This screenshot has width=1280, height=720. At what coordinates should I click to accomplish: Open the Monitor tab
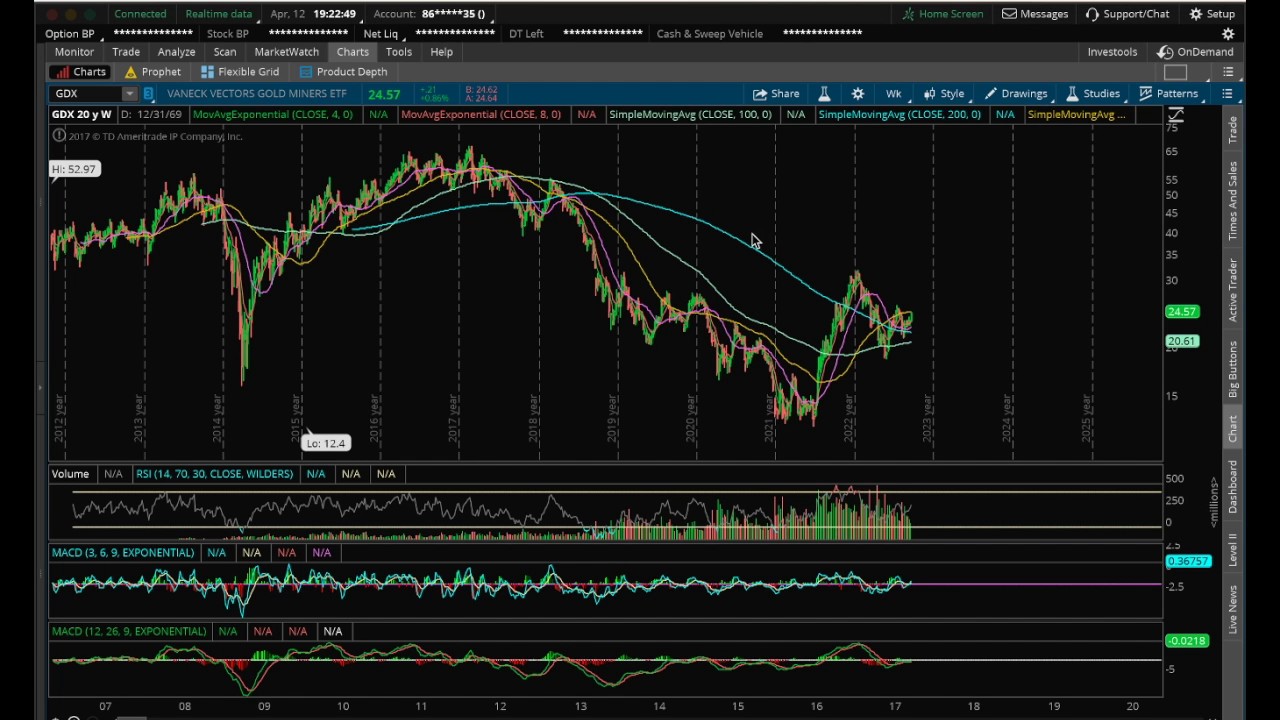(x=74, y=52)
